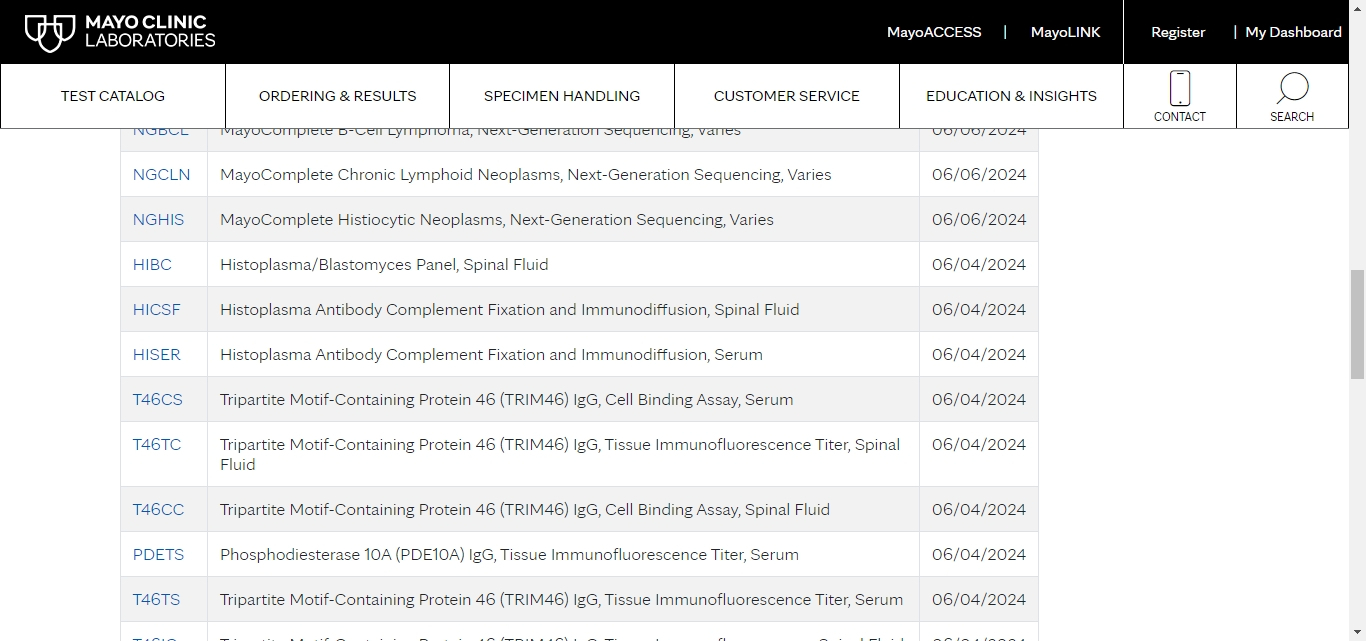Click the 06/04/2024 date in HISER row
Image resolution: width=1366 pixels, height=641 pixels.
pyautogui.click(x=979, y=355)
